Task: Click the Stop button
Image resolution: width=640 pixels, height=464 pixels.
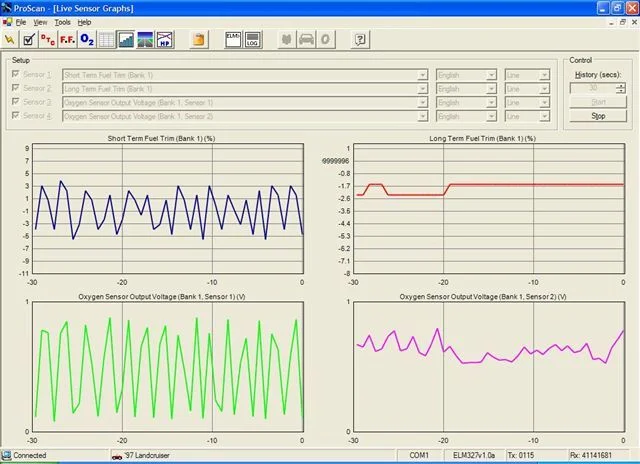Action: coord(598,116)
